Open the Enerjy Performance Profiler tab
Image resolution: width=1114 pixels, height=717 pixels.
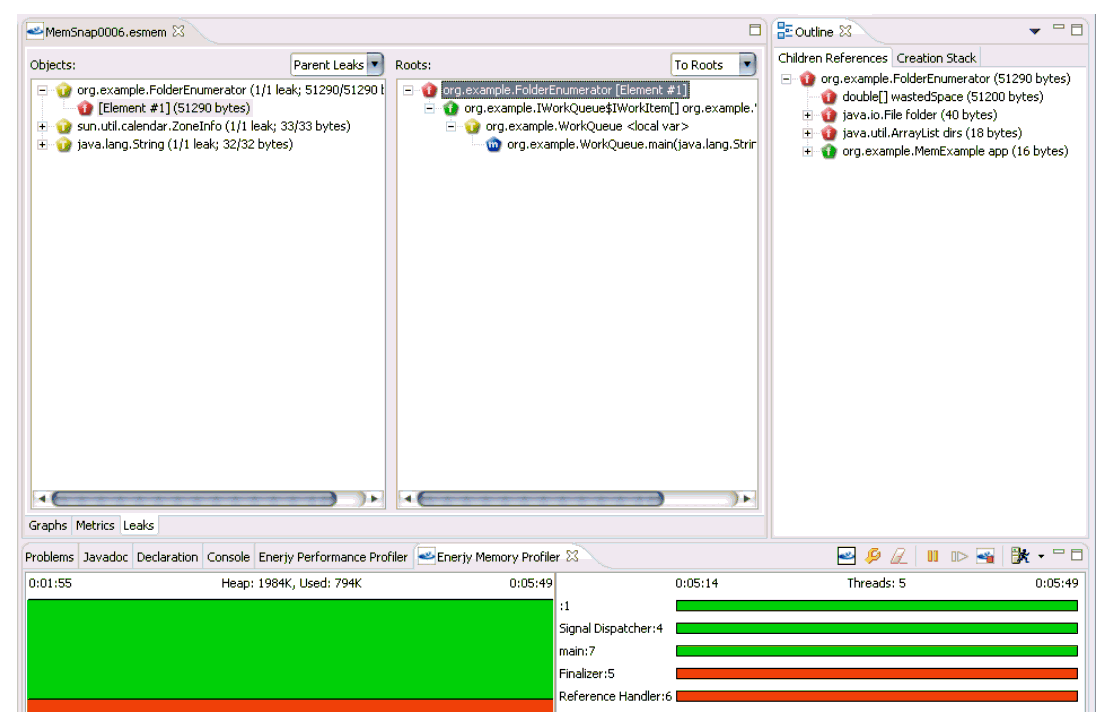point(333,557)
